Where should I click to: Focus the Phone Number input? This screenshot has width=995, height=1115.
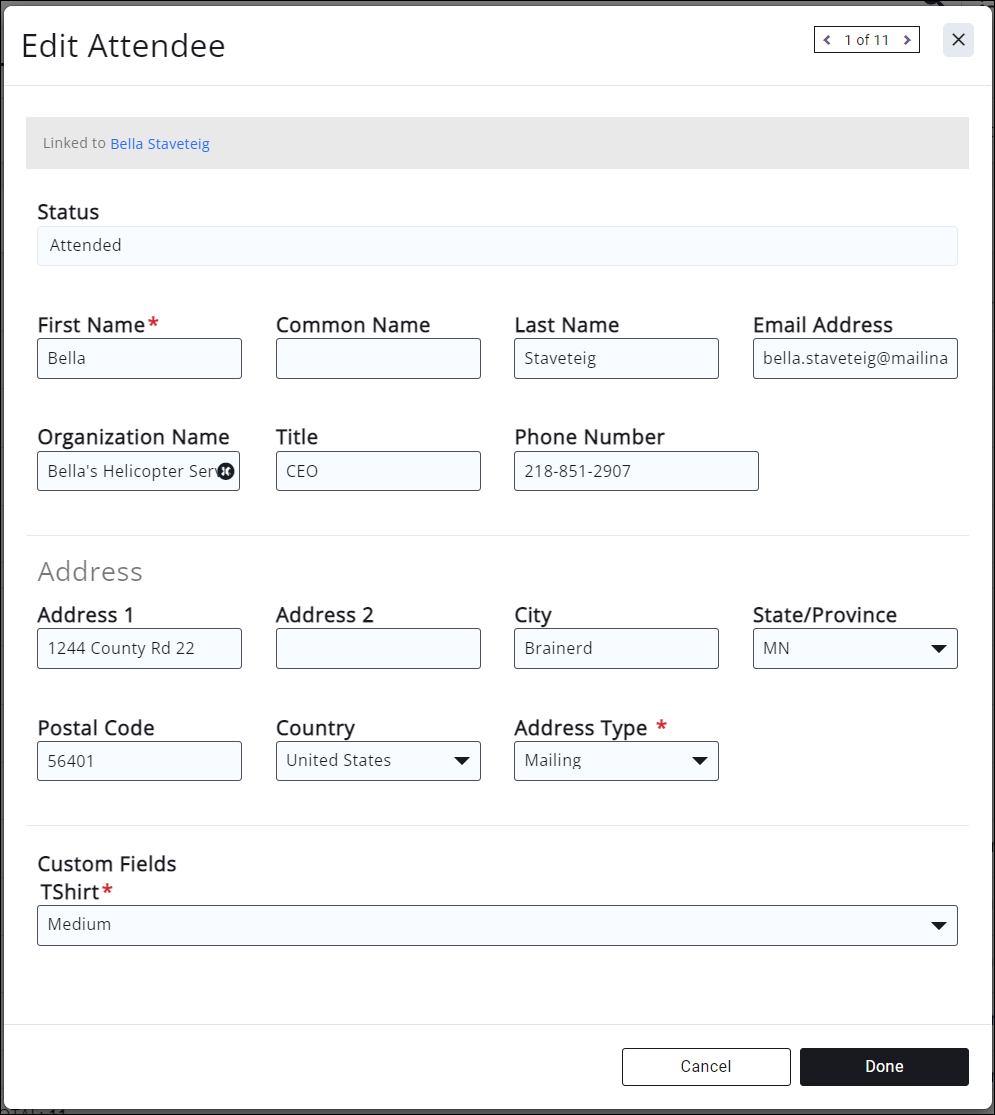coord(636,471)
